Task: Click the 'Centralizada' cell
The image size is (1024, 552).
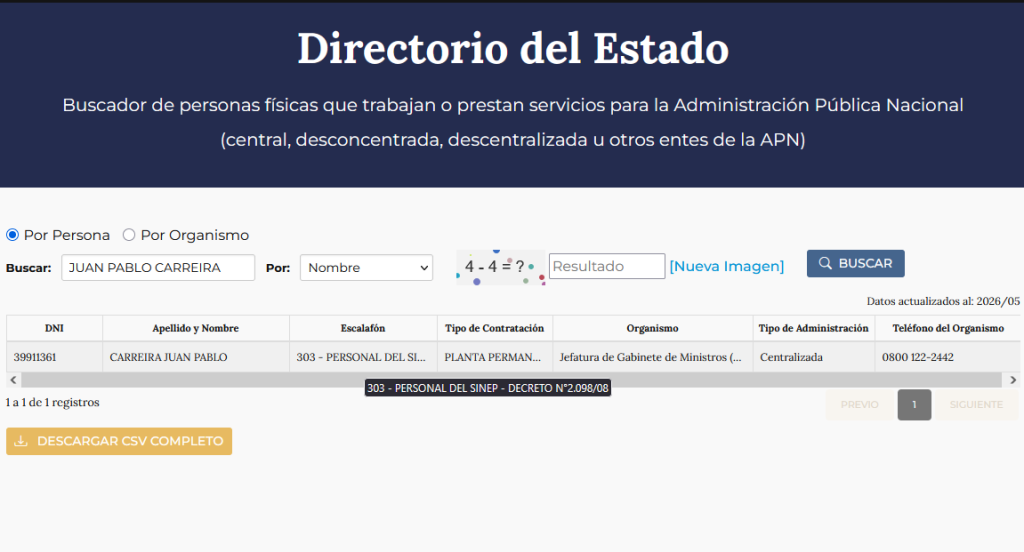Action: click(814, 357)
